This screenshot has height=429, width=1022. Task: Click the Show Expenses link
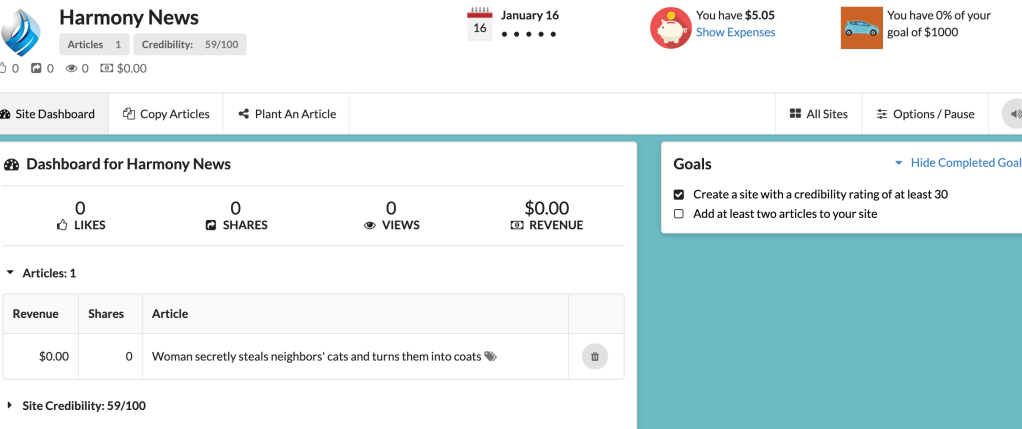point(735,32)
